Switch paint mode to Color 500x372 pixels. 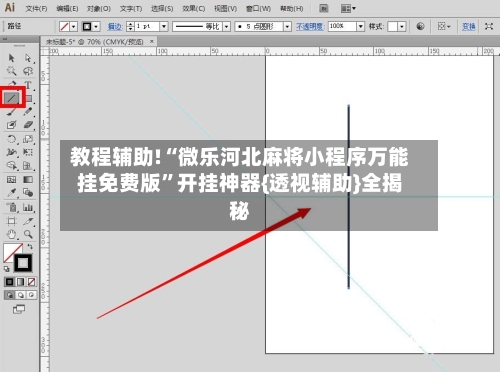tap(9, 282)
